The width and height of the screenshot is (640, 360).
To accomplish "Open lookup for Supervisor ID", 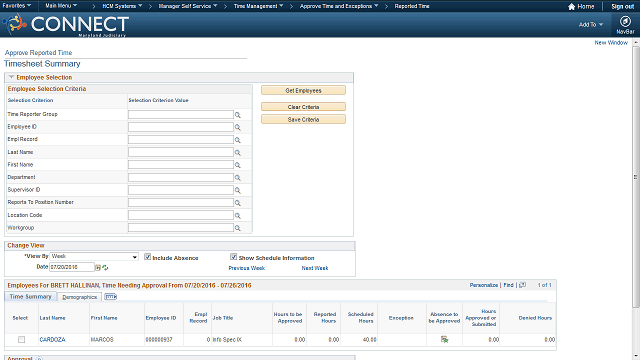I will click(238, 191).
